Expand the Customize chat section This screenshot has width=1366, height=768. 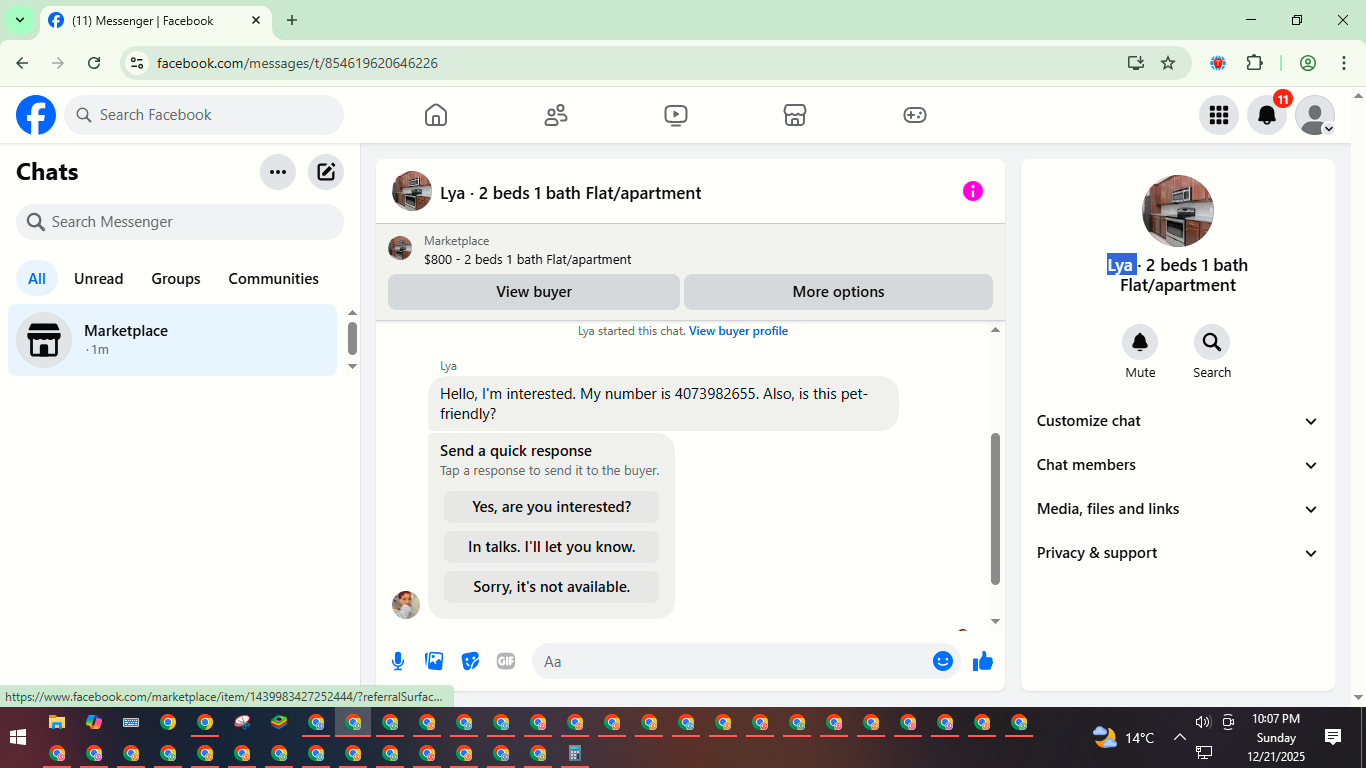tap(1178, 421)
